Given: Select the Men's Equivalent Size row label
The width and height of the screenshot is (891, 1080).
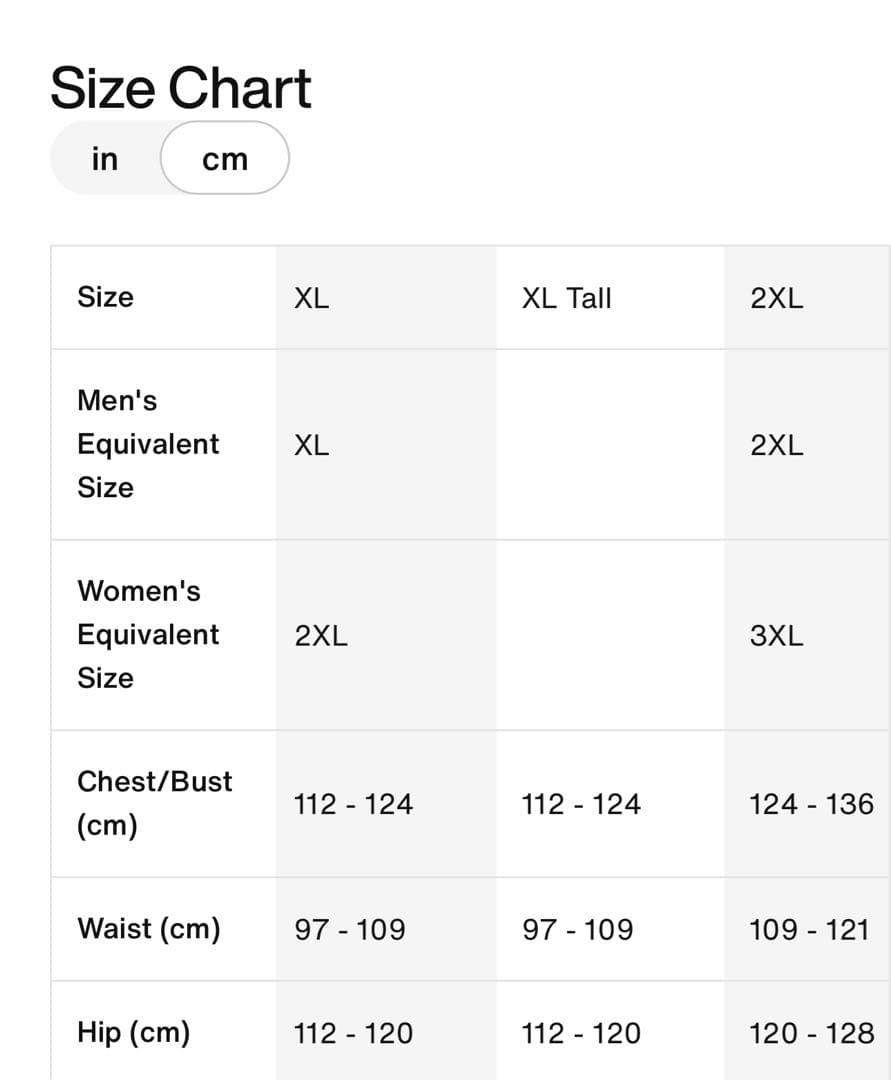Looking at the screenshot, I should [x=147, y=444].
